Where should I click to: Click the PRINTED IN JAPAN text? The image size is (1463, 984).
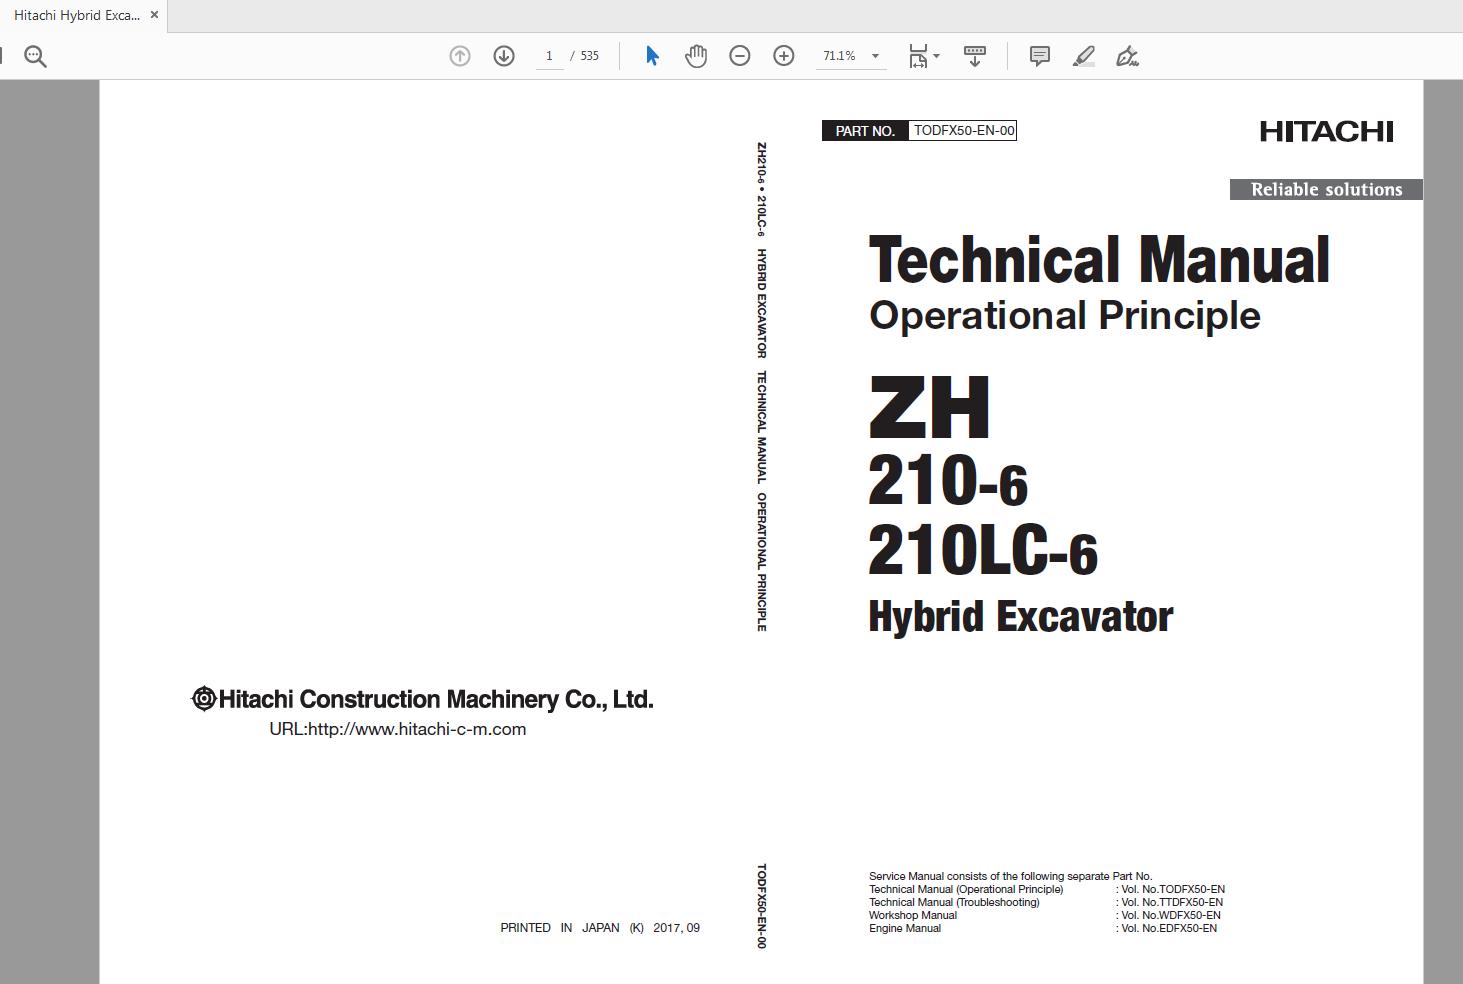tap(600, 928)
